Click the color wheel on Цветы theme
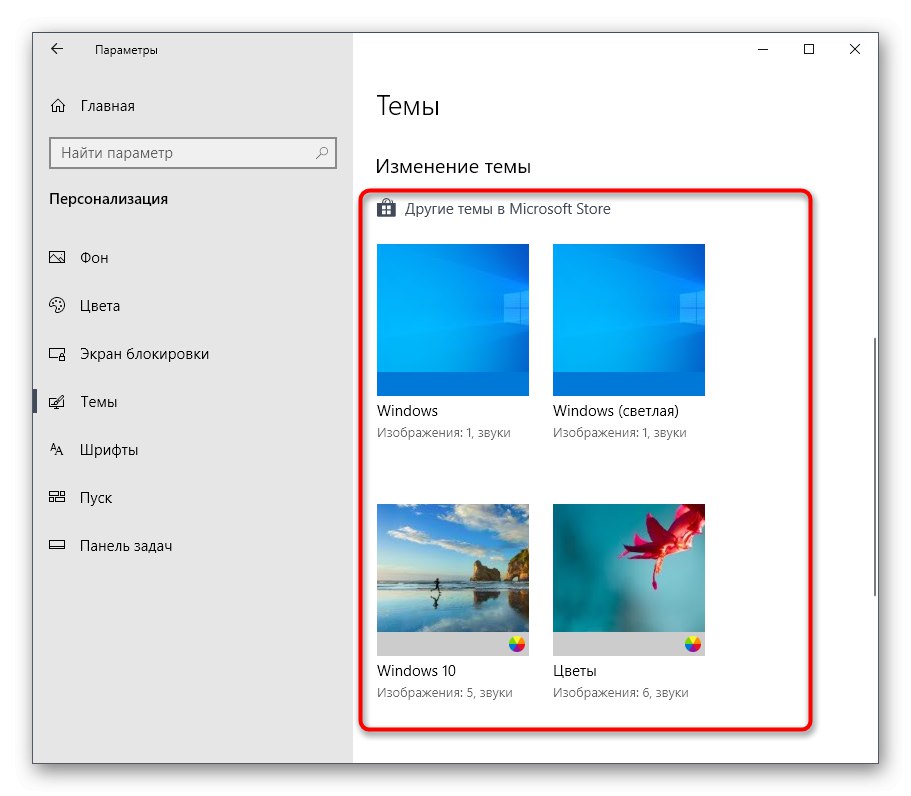Viewport: 911px width, 796px height. [692, 644]
